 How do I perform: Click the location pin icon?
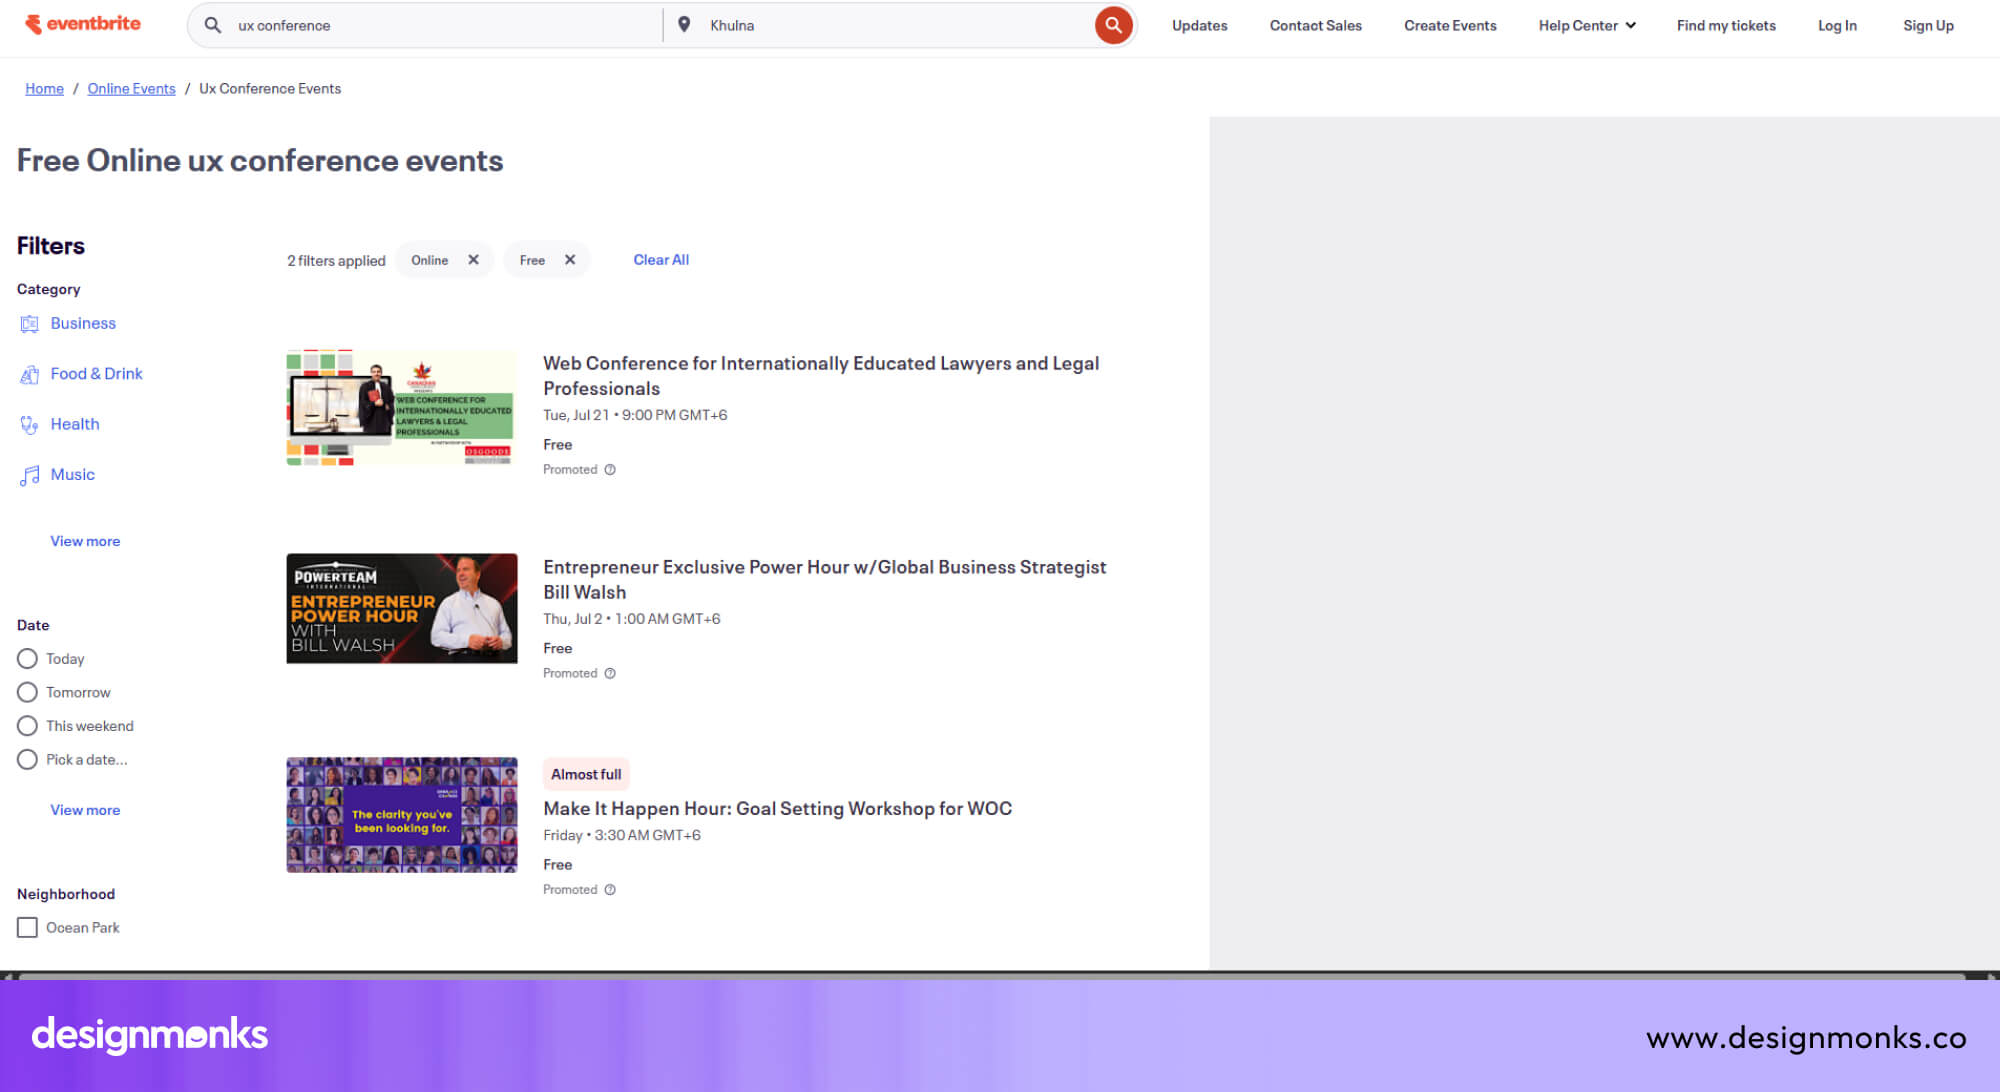pyautogui.click(x=684, y=24)
